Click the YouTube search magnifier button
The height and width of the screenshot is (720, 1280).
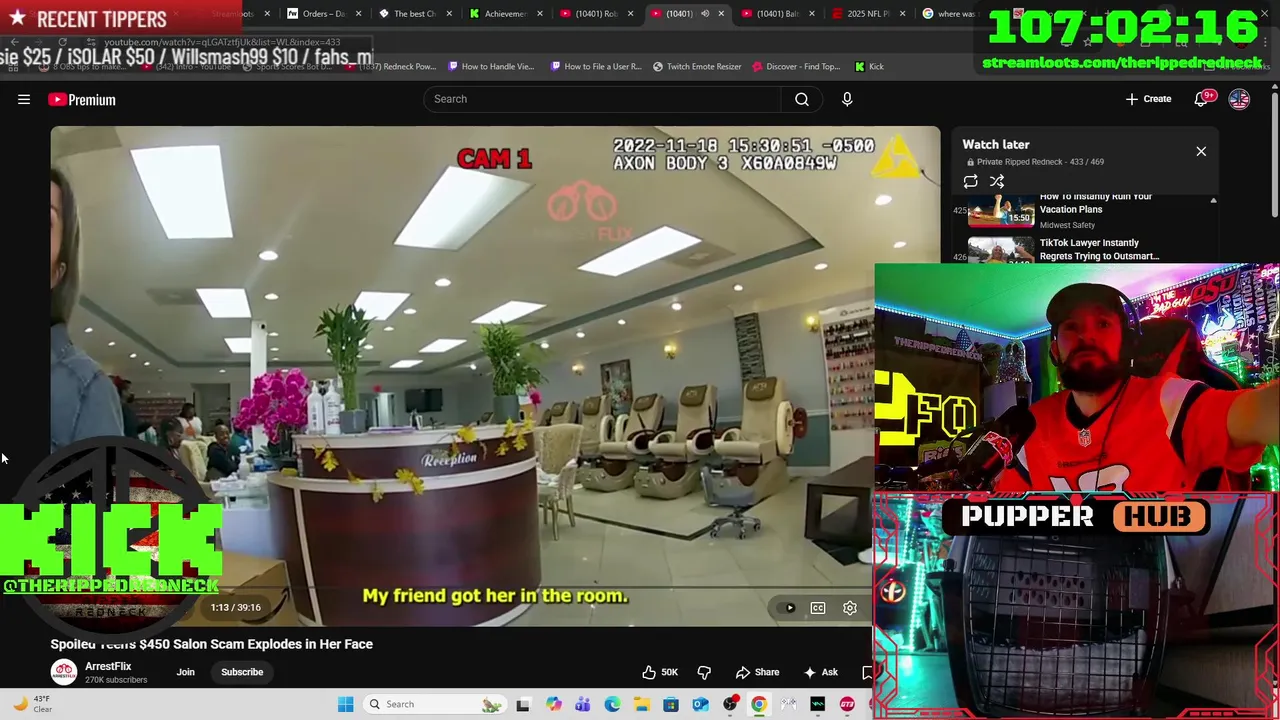click(801, 99)
